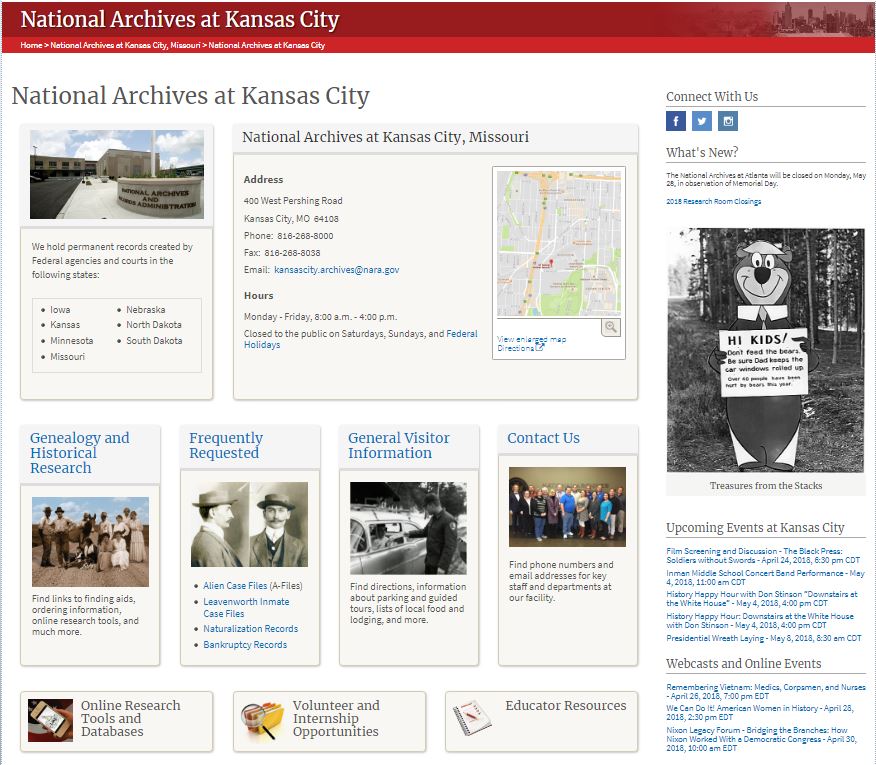
Task: Open the Directions external link
Action: [x=520, y=348]
